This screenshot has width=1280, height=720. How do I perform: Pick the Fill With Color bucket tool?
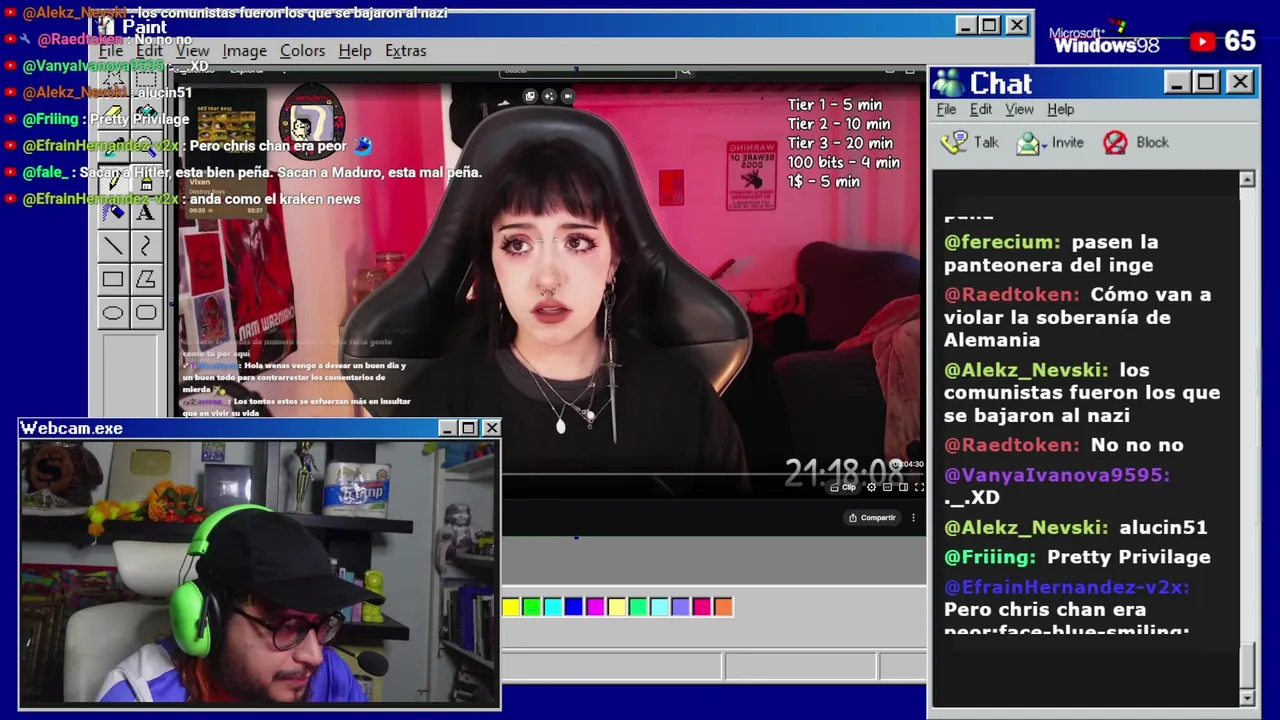click(146, 112)
